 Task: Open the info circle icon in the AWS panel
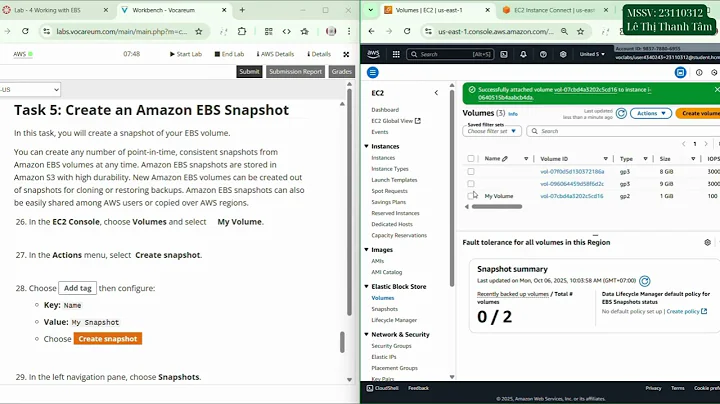[699, 73]
